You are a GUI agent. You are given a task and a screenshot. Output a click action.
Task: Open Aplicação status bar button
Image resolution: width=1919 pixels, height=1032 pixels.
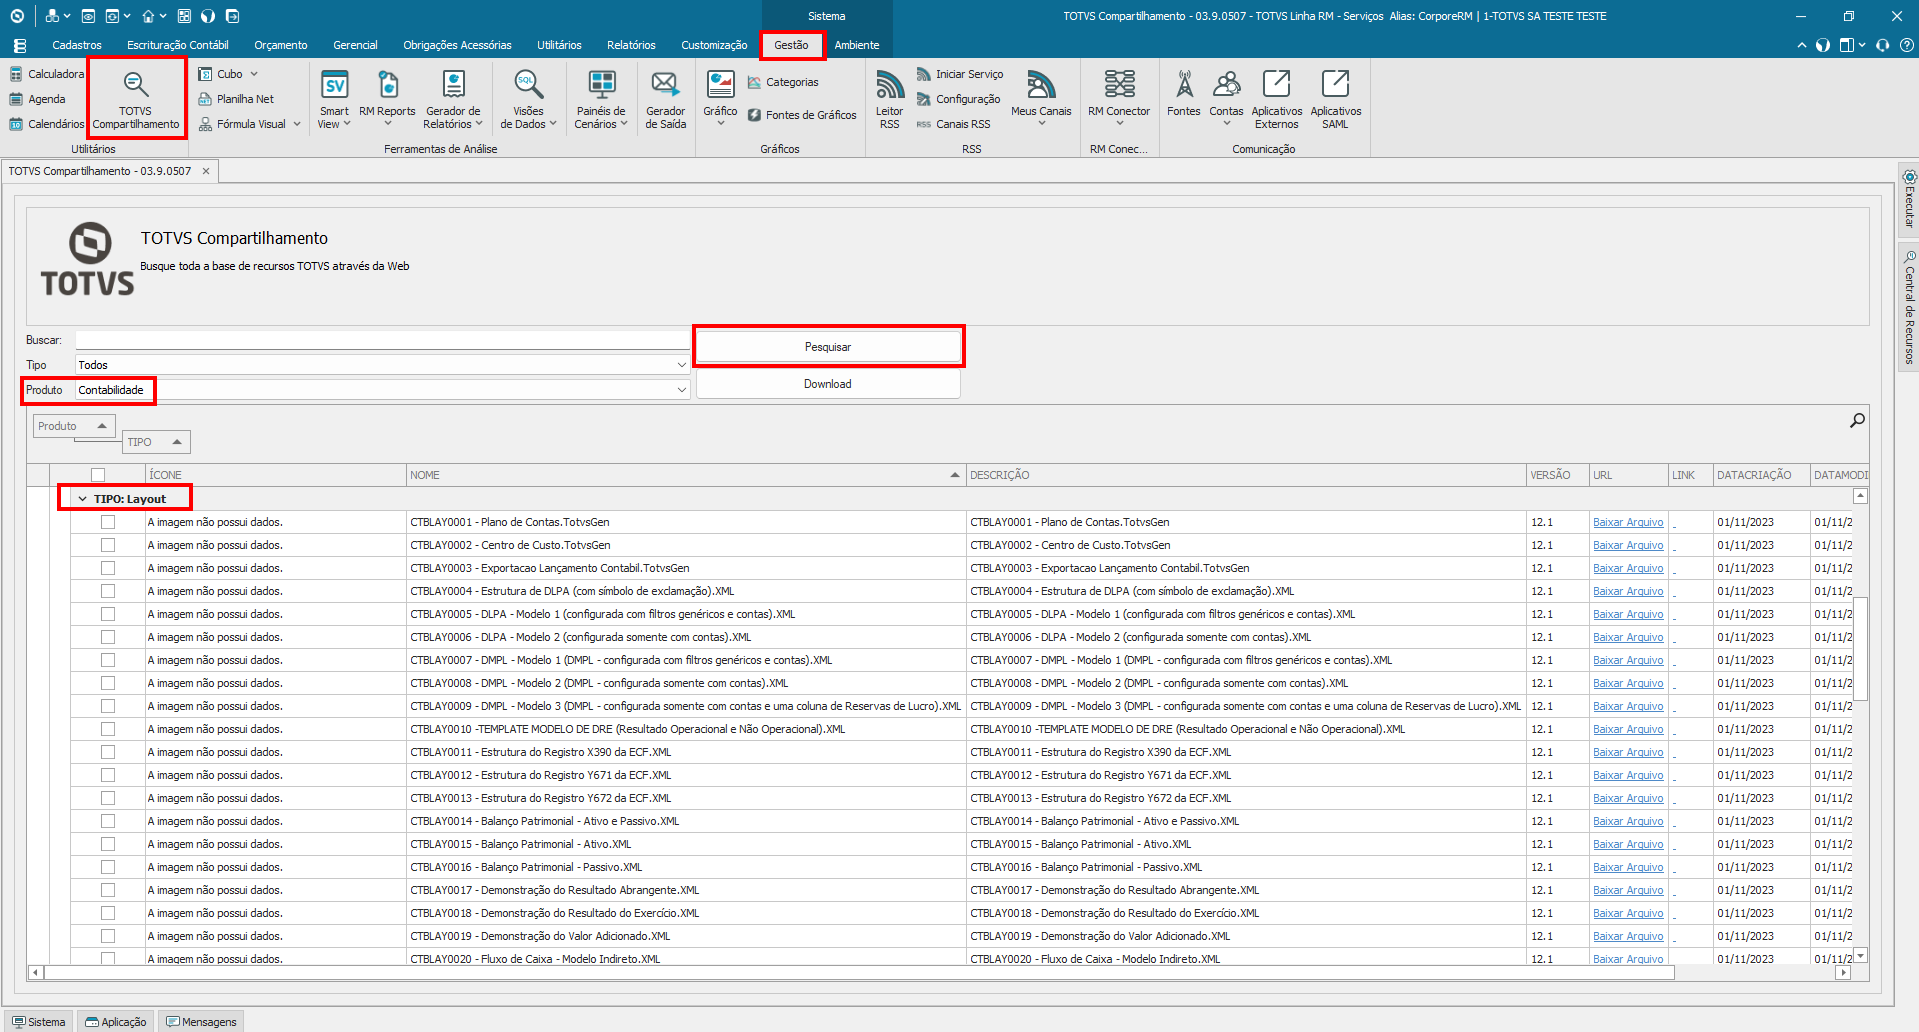[x=116, y=1022]
